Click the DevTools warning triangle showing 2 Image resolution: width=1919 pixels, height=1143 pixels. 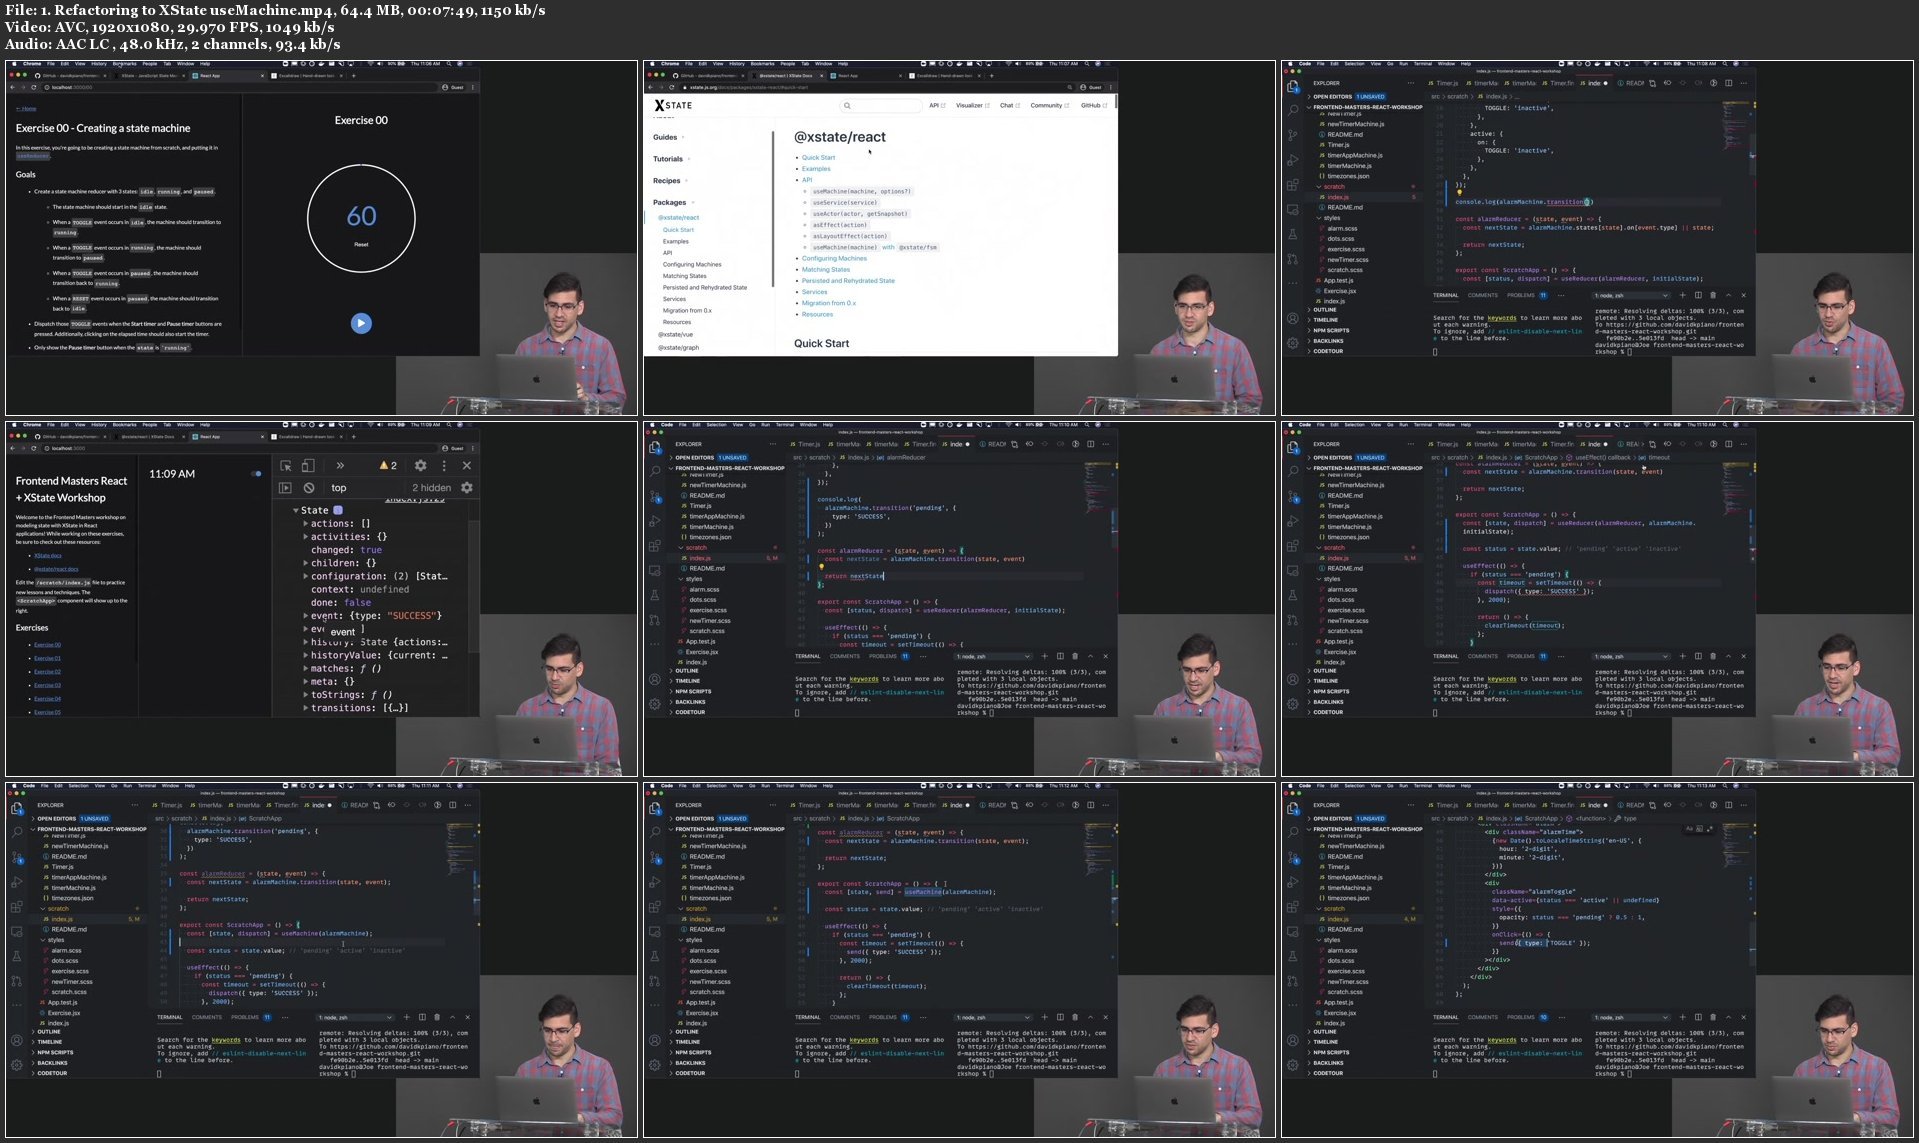click(x=388, y=466)
